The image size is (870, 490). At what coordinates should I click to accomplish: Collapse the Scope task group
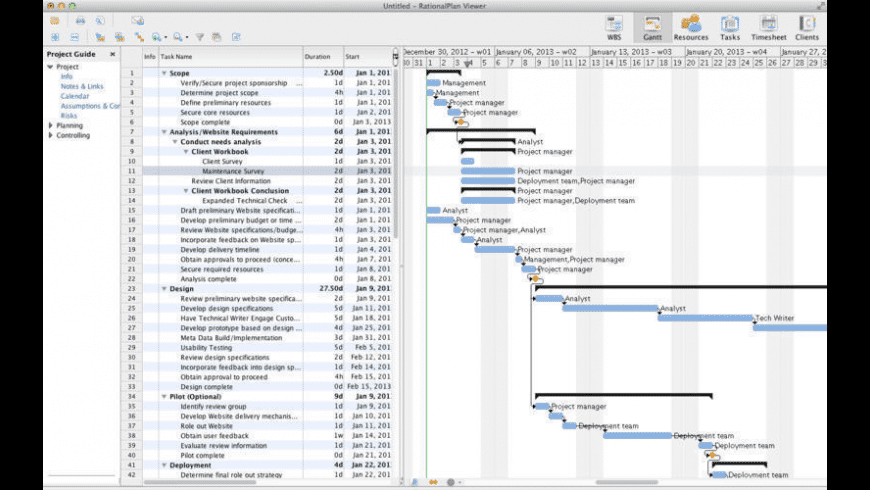pos(164,73)
